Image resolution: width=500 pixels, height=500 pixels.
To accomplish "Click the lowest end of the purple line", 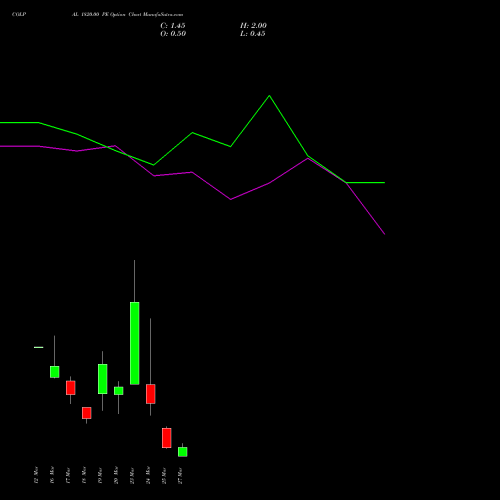I will (384, 234).
